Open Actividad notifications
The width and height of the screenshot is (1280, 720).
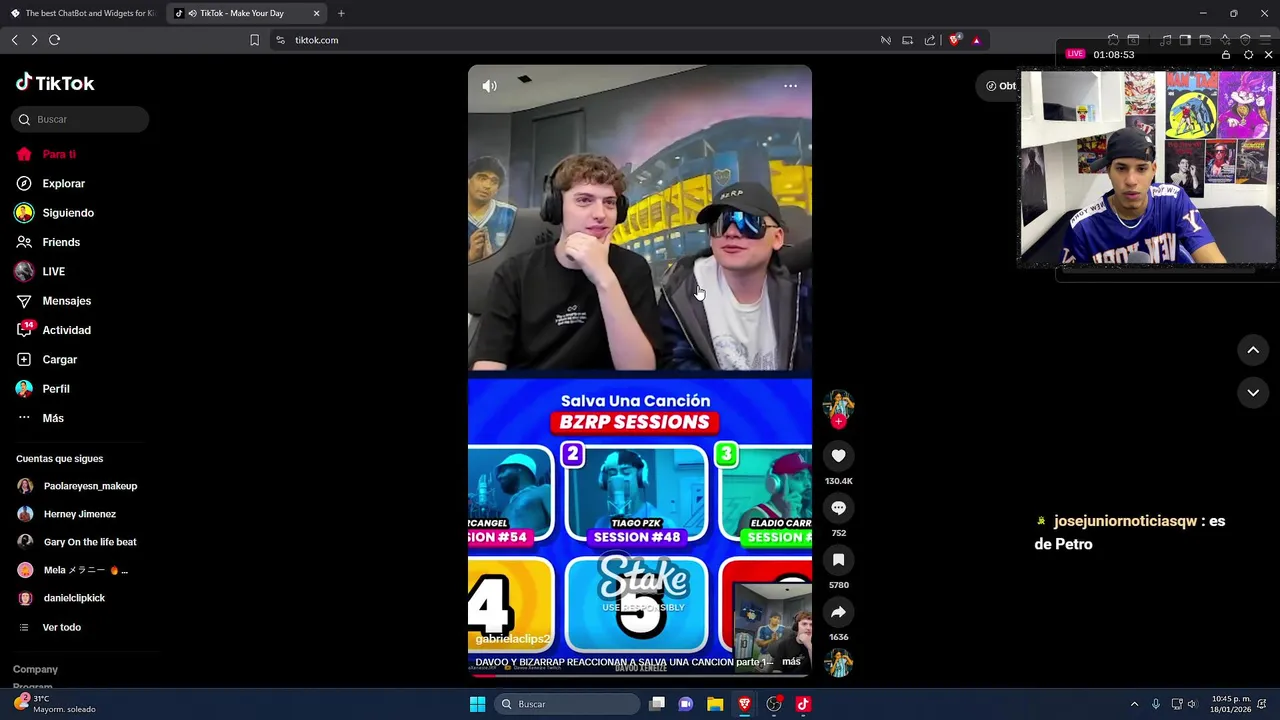53,330
